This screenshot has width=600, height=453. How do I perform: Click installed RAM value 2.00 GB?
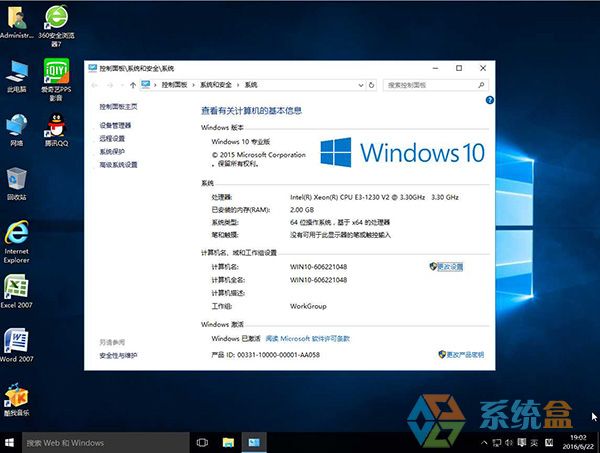[302, 210]
